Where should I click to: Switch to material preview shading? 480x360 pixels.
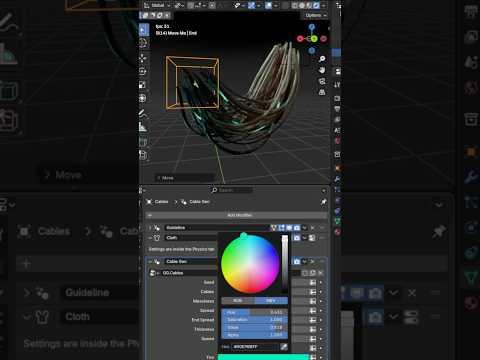click(309, 5)
